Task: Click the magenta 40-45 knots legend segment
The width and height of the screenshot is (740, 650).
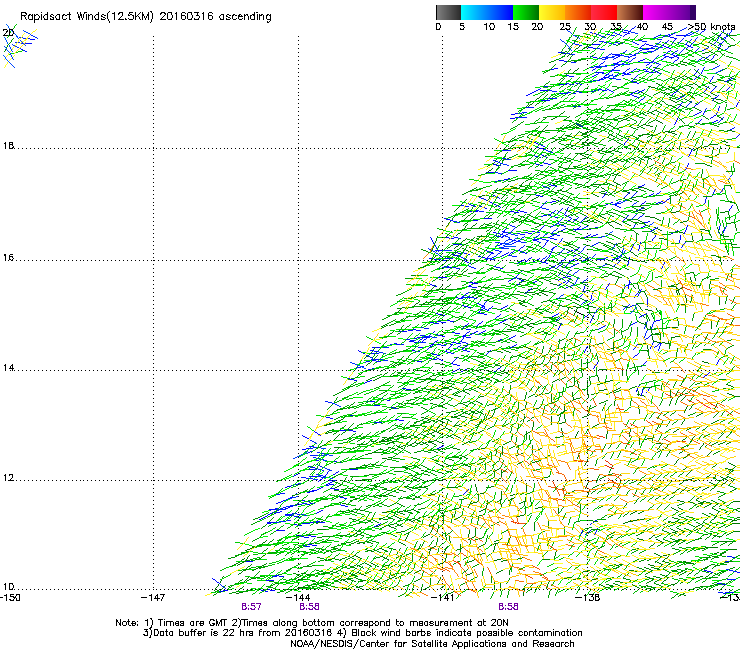Action: [x=658, y=12]
